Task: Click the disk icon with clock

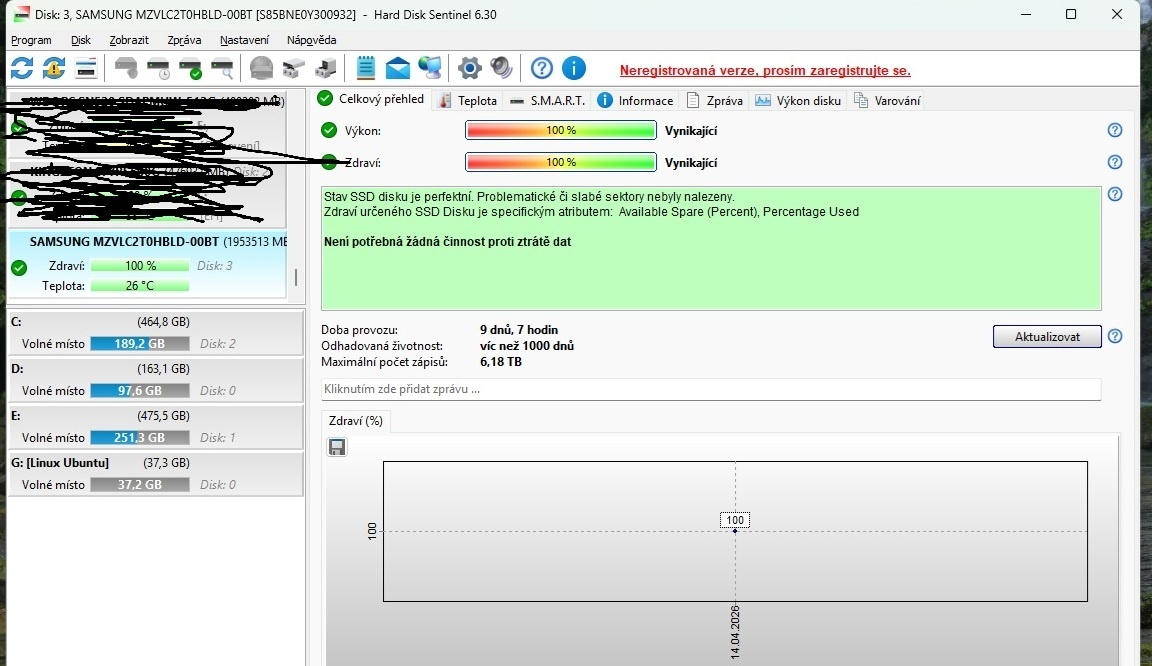Action: tap(158, 68)
